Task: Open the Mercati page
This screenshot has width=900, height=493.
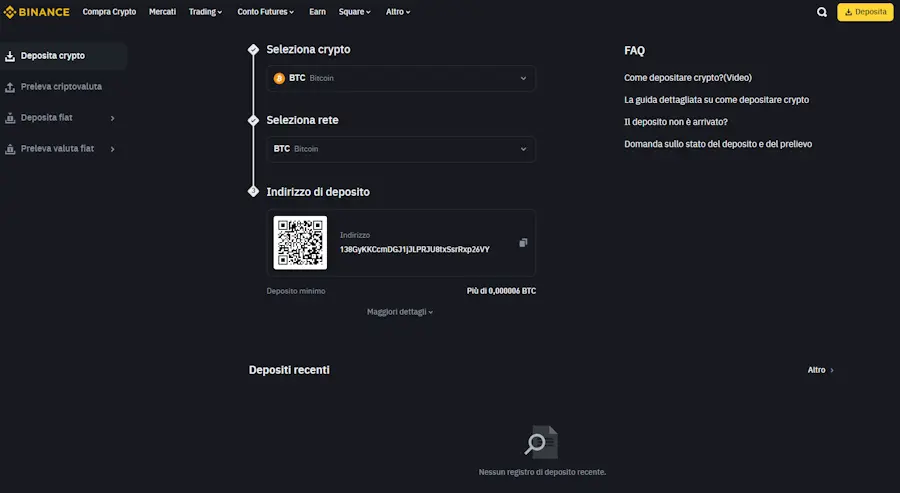Action: 162,11
